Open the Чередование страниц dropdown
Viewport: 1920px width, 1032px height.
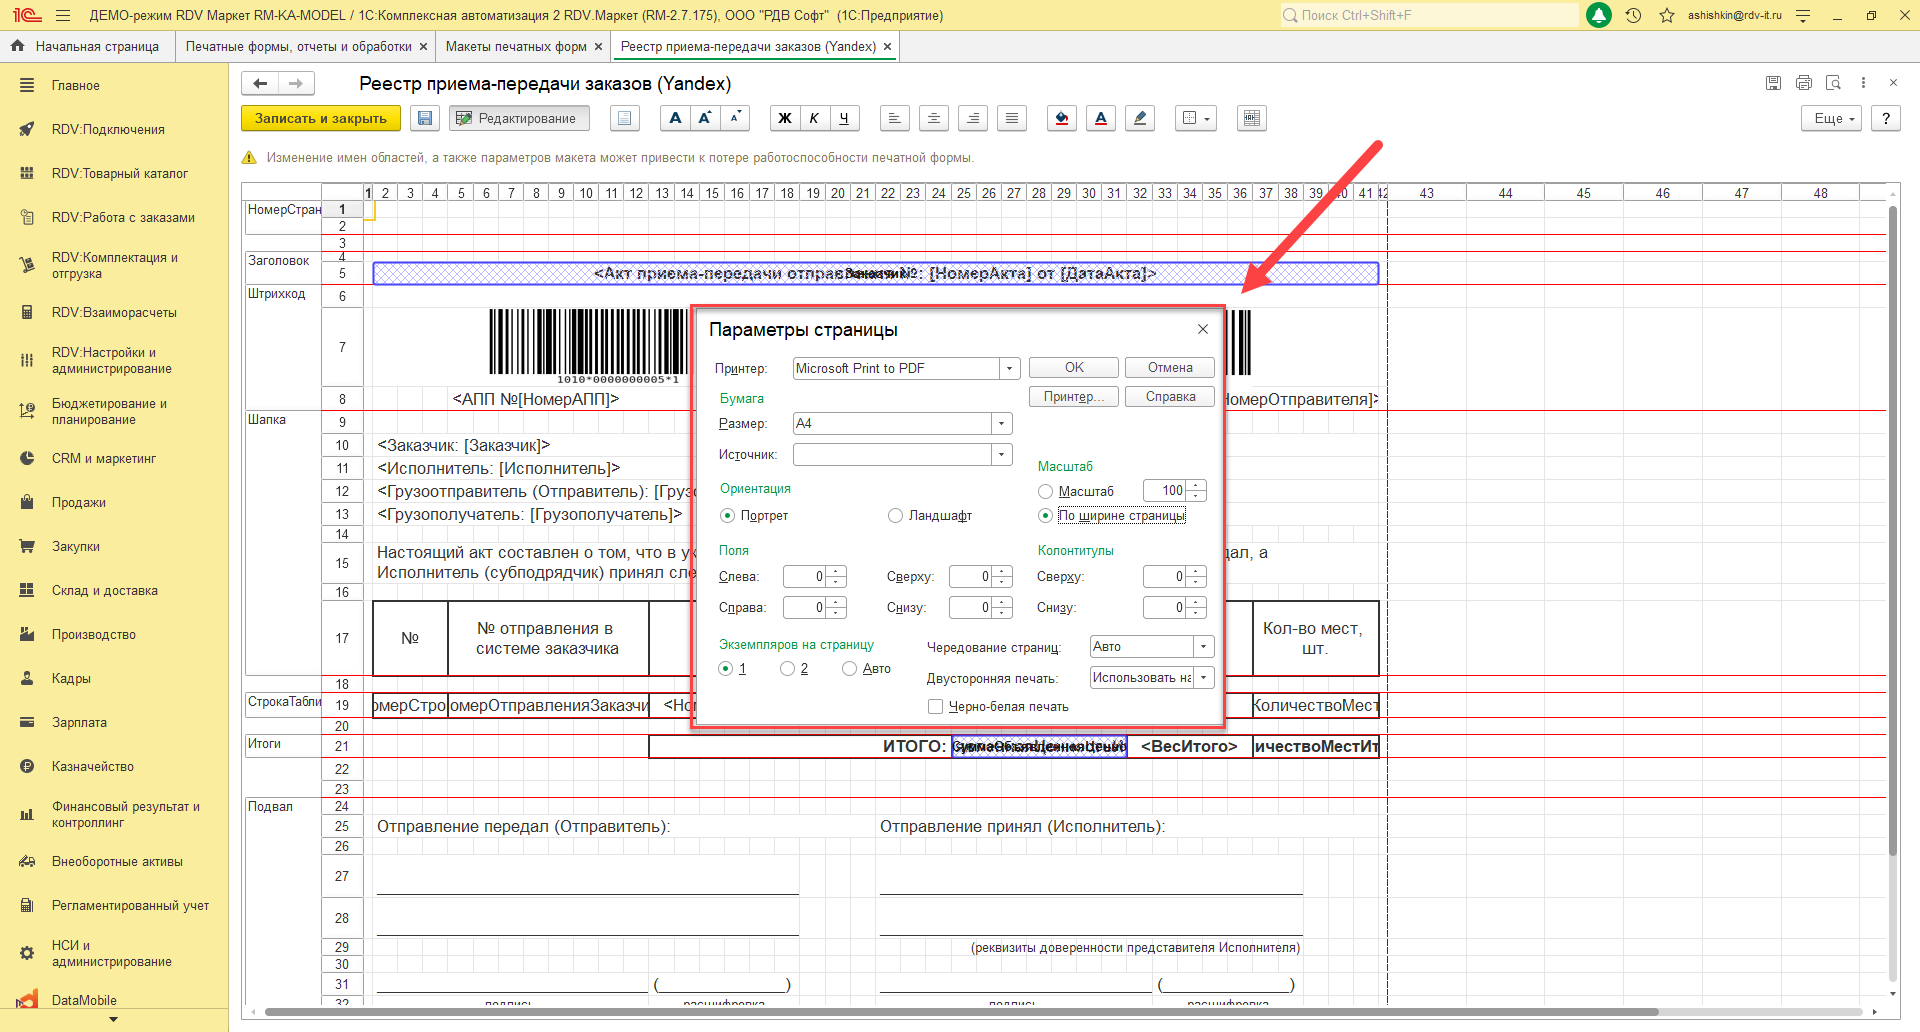pyautogui.click(x=1203, y=647)
